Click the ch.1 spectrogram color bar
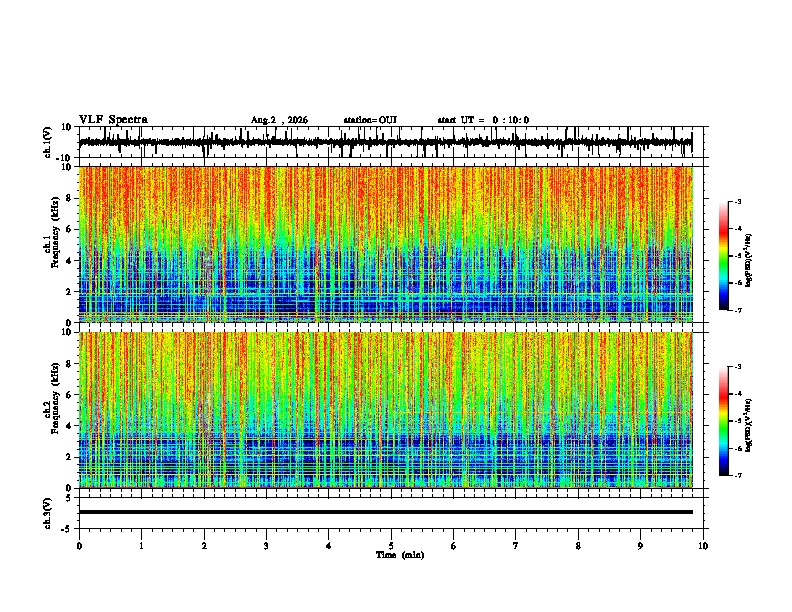 tap(723, 256)
